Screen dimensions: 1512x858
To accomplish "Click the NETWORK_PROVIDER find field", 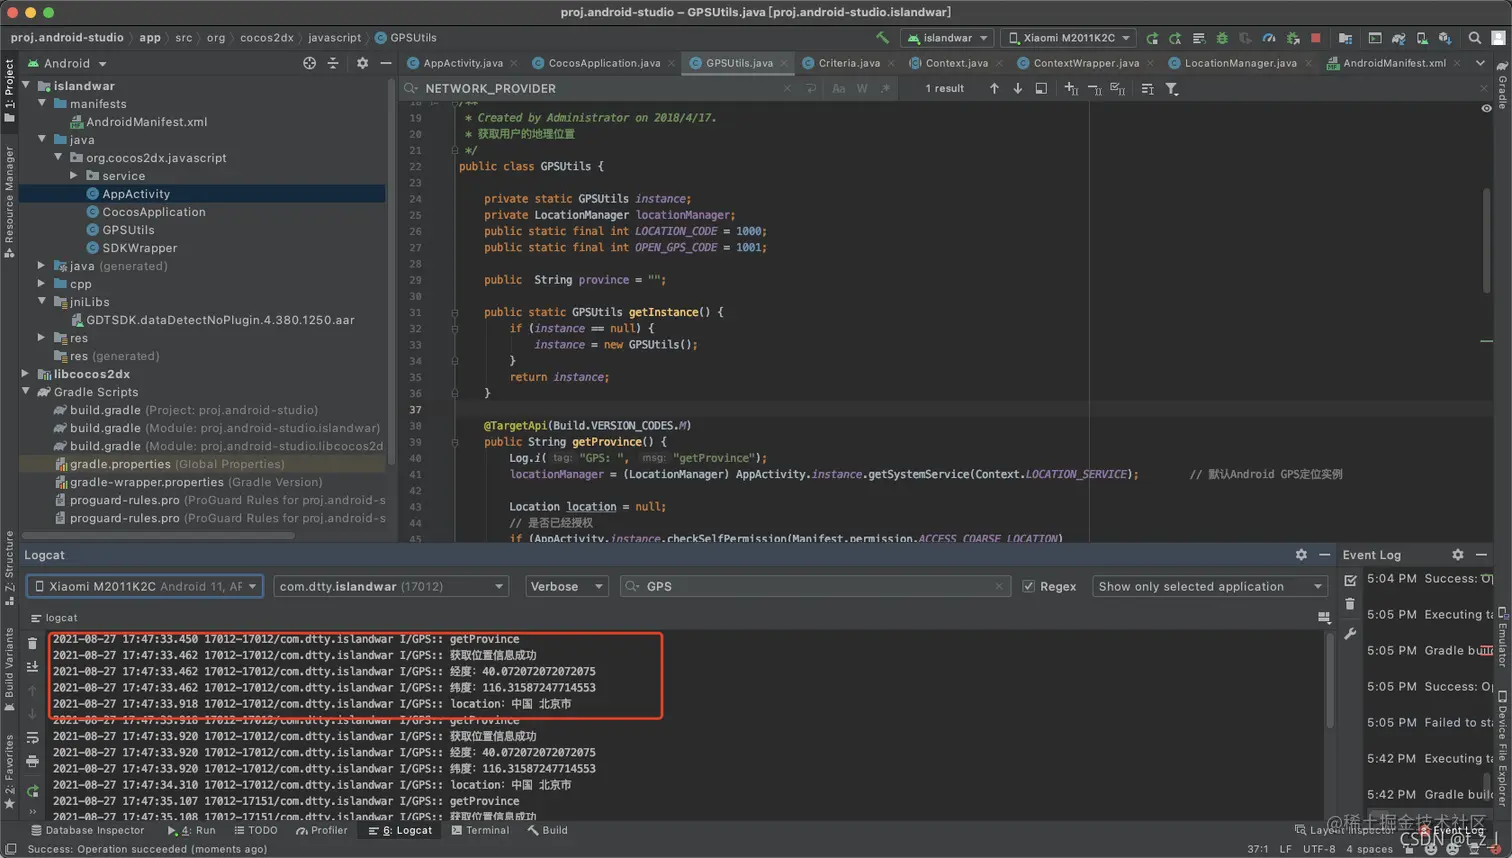I will (600, 88).
